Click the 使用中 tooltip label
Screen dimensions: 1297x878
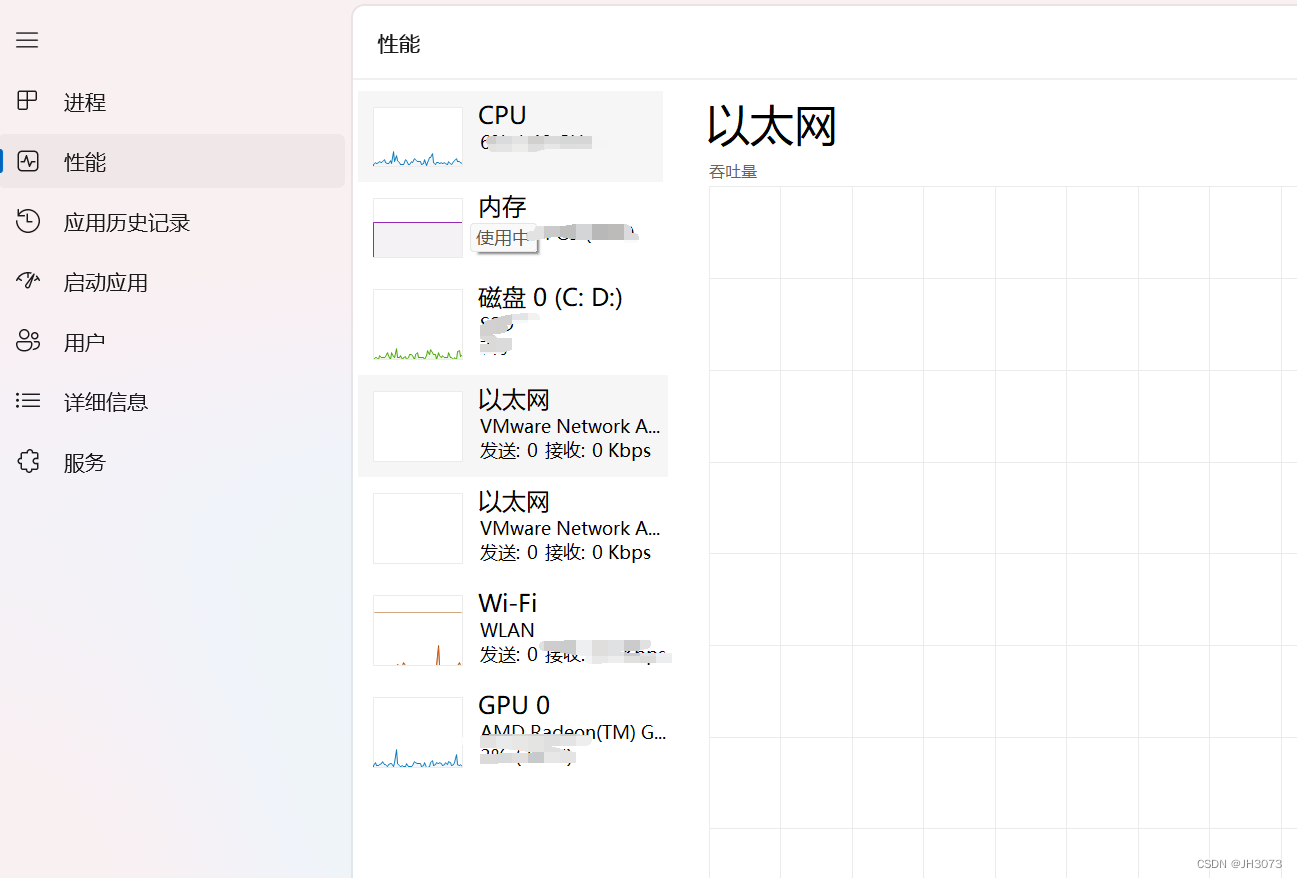[502, 238]
